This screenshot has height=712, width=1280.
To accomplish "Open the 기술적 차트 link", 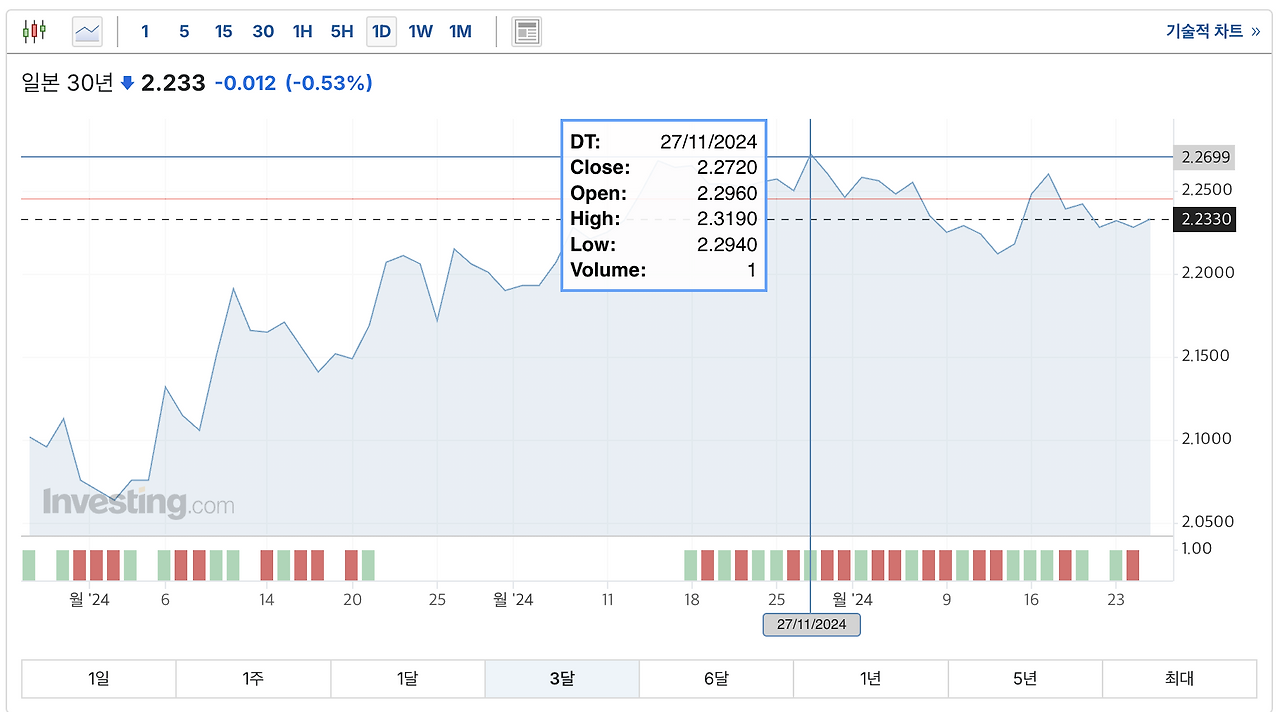I will tap(1212, 31).
